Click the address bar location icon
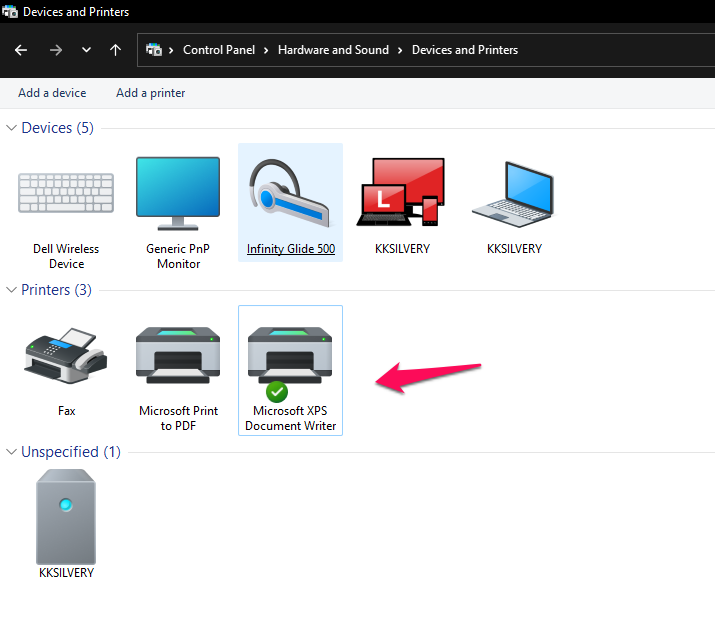This screenshot has height=618, width=715. click(154, 49)
